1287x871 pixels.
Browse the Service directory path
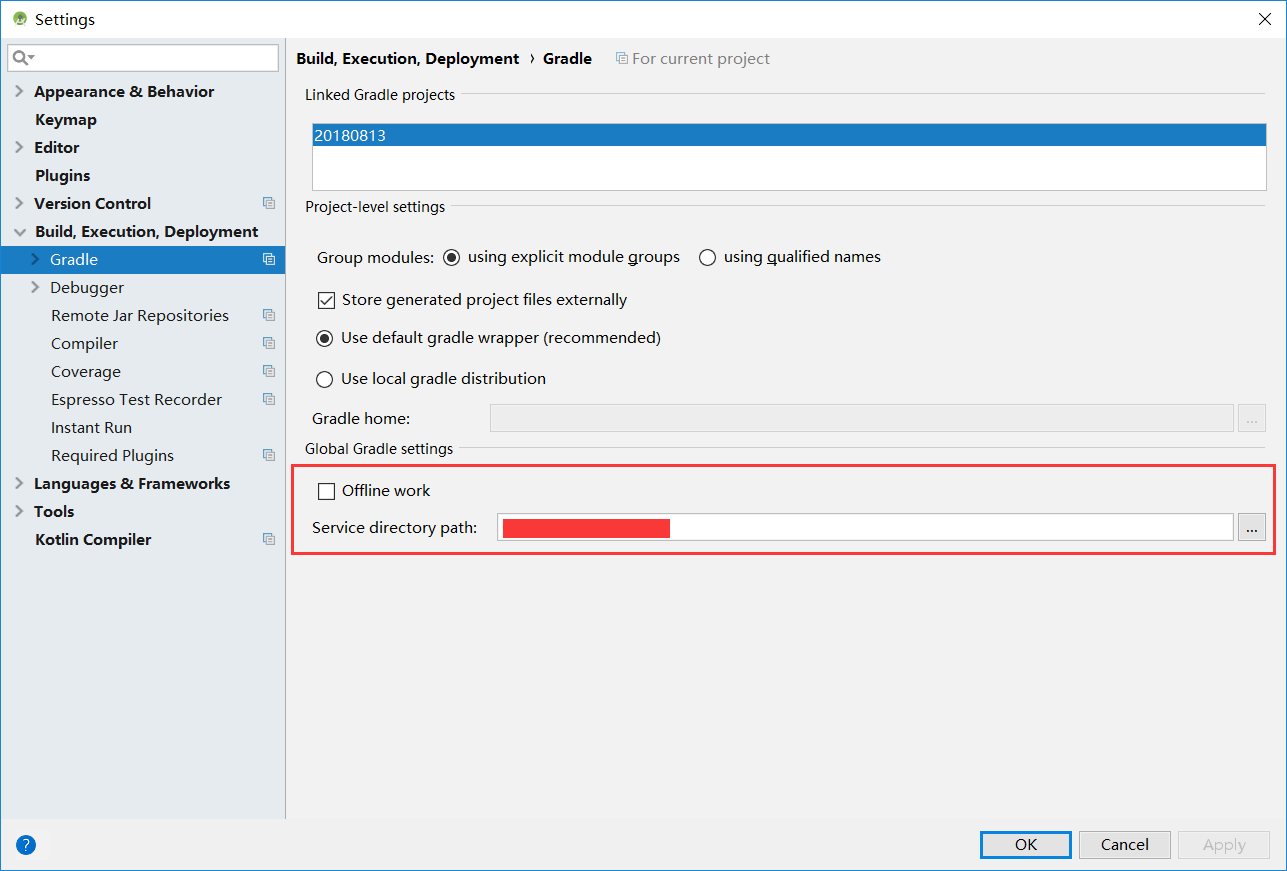point(1251,527)
